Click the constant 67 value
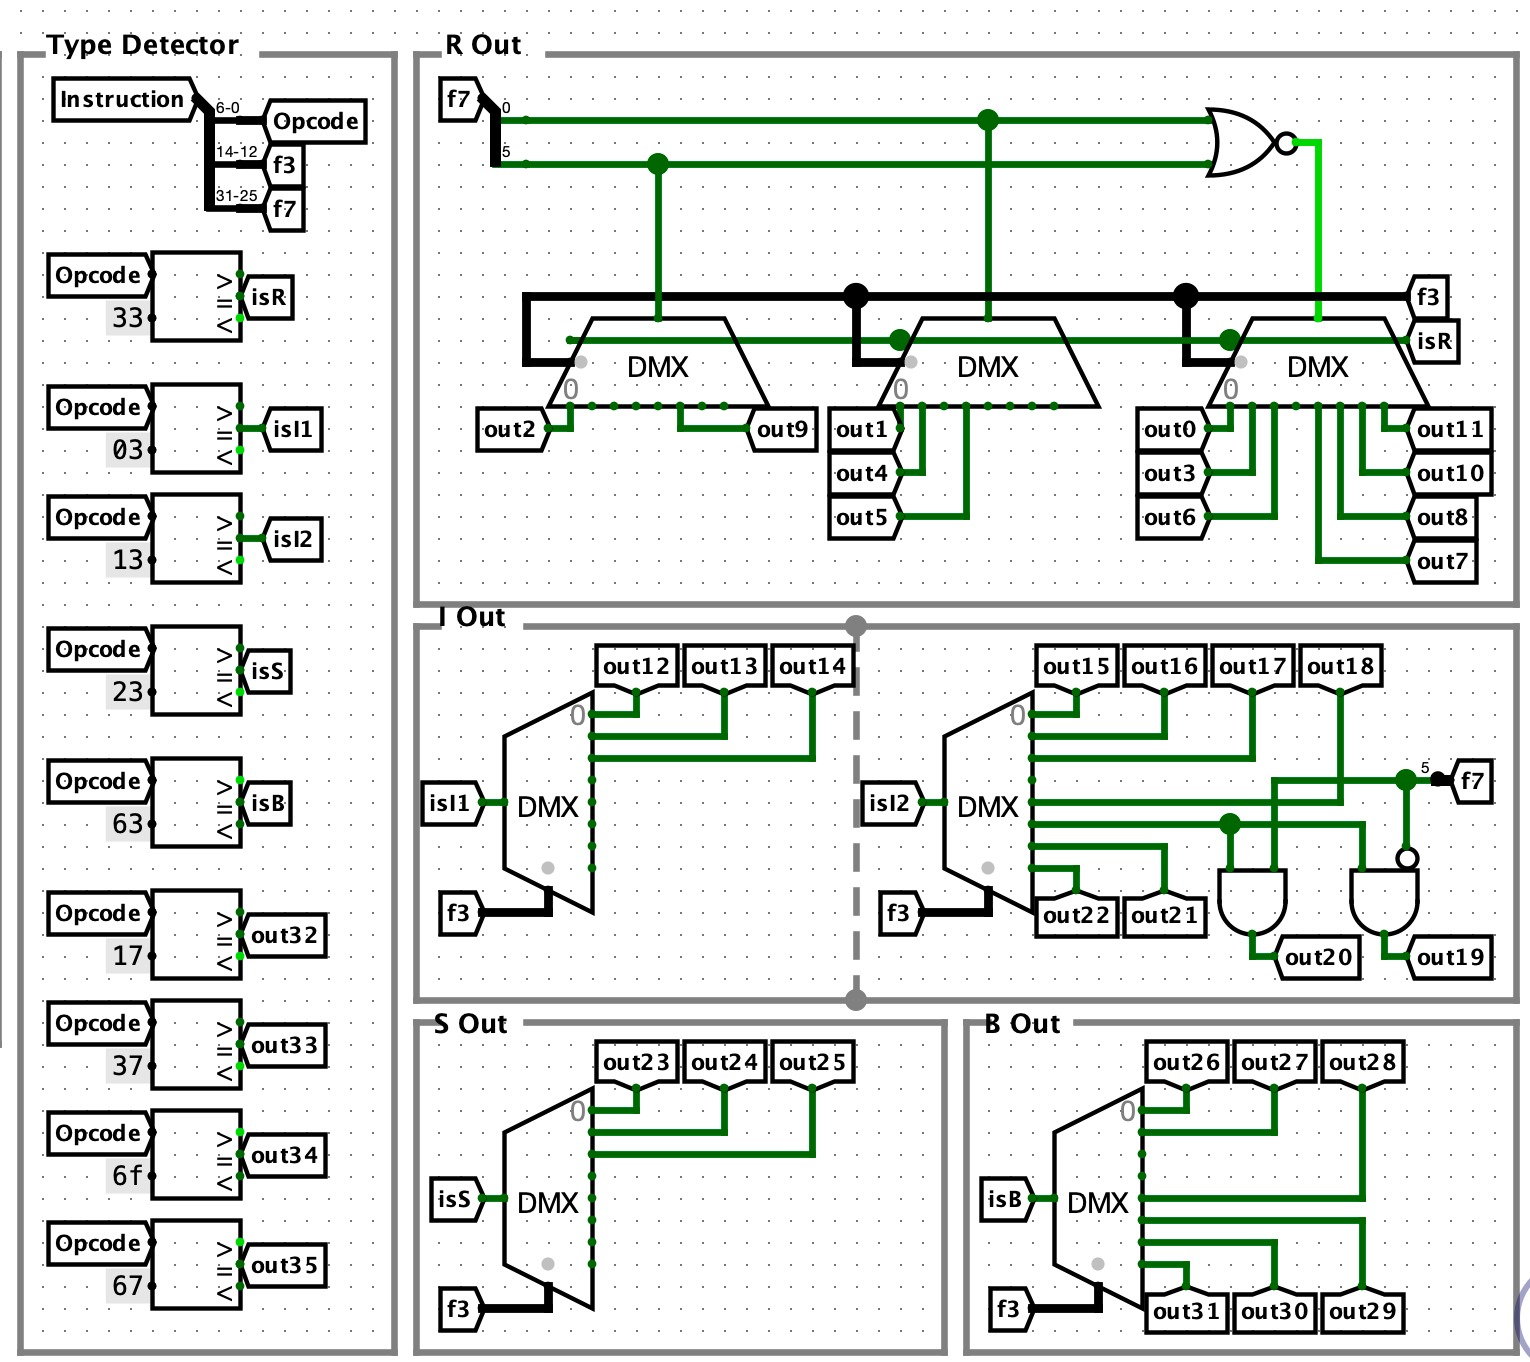The image size is (1530, 1362). 128,1286
